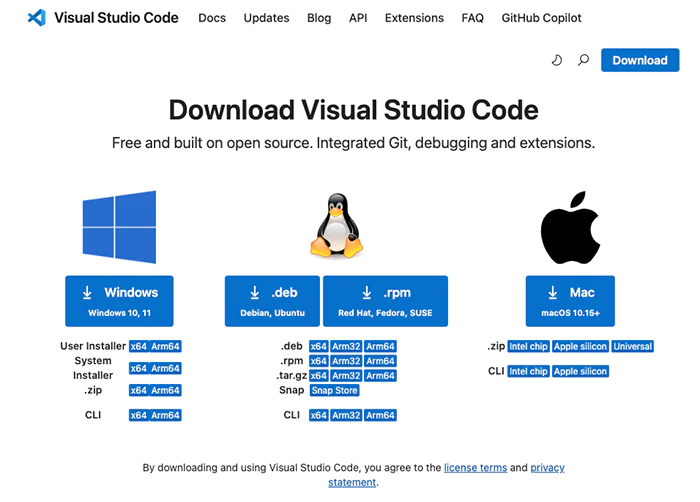The width and height of the screenshot is (700, 502).
Task: Download the .deb Debian, Ubuntu package
Action: 272,301
